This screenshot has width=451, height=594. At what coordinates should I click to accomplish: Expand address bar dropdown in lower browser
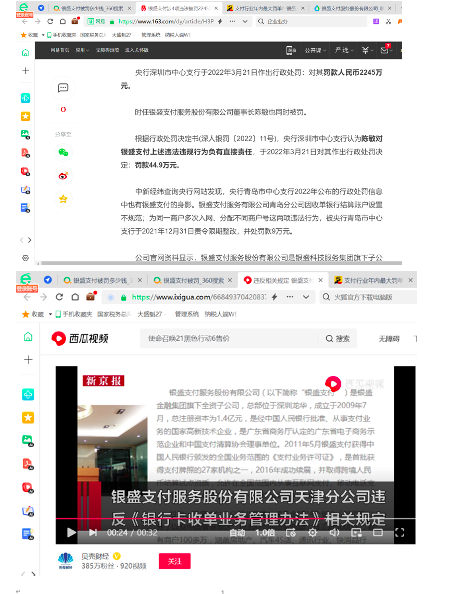pos(306,297)
